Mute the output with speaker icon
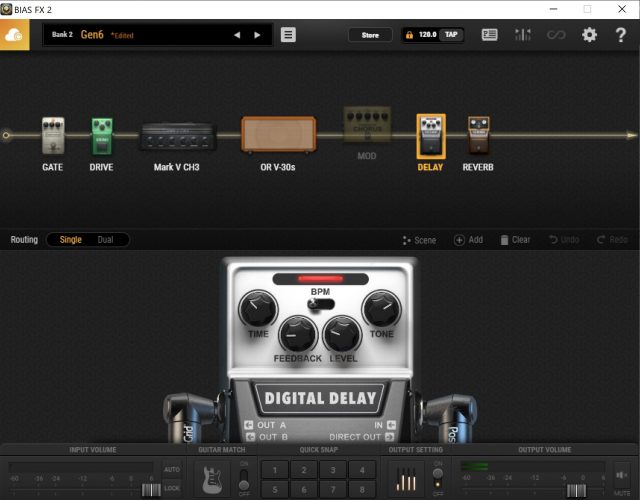The width and height of the screenshot is (640, 500). coord(622,475)
